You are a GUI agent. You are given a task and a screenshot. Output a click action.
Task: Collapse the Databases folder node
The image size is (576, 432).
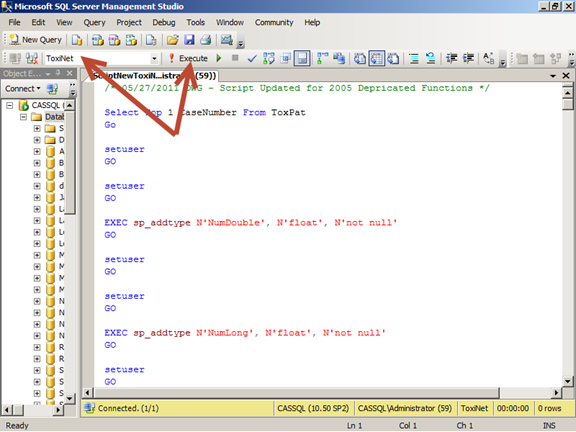click(x=24, y=117)
